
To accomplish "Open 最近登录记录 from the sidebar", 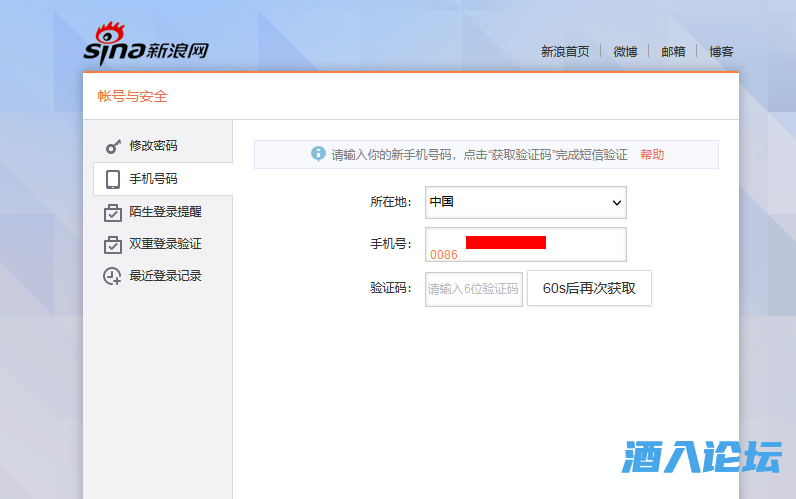I will pos(165,276).
